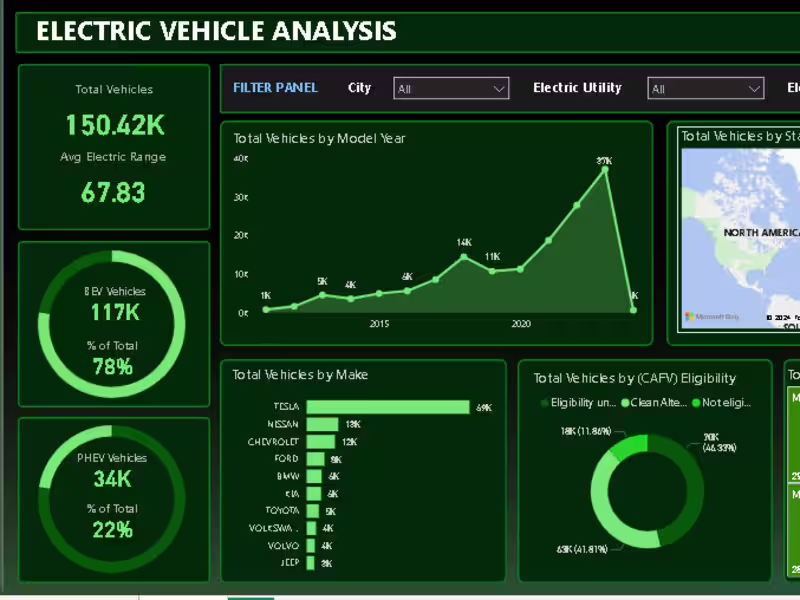Viewport: 800px width, 600px height.
Task: Click the ELECTRIC VEHICLE ANALYSIS title
Action: click(216, 31)
